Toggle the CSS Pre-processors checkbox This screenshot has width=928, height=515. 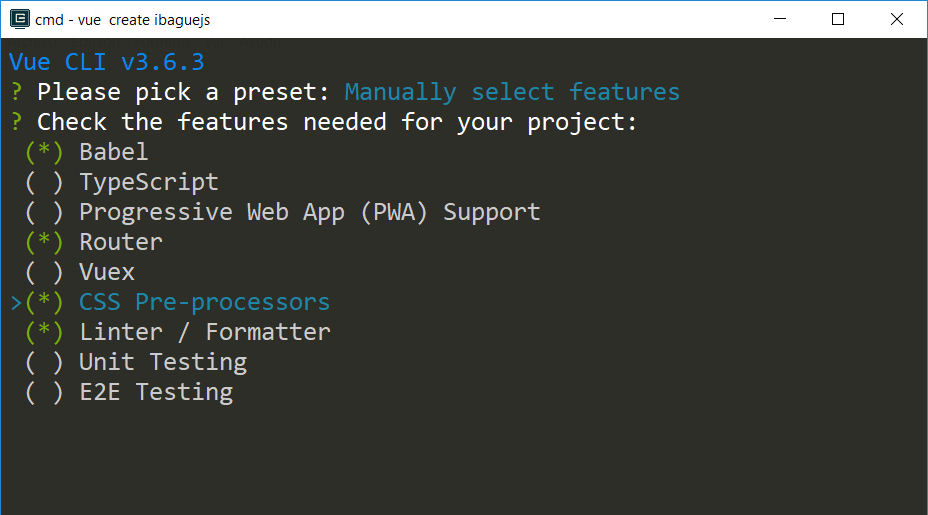pyautogui.click(x=44, y=302)
